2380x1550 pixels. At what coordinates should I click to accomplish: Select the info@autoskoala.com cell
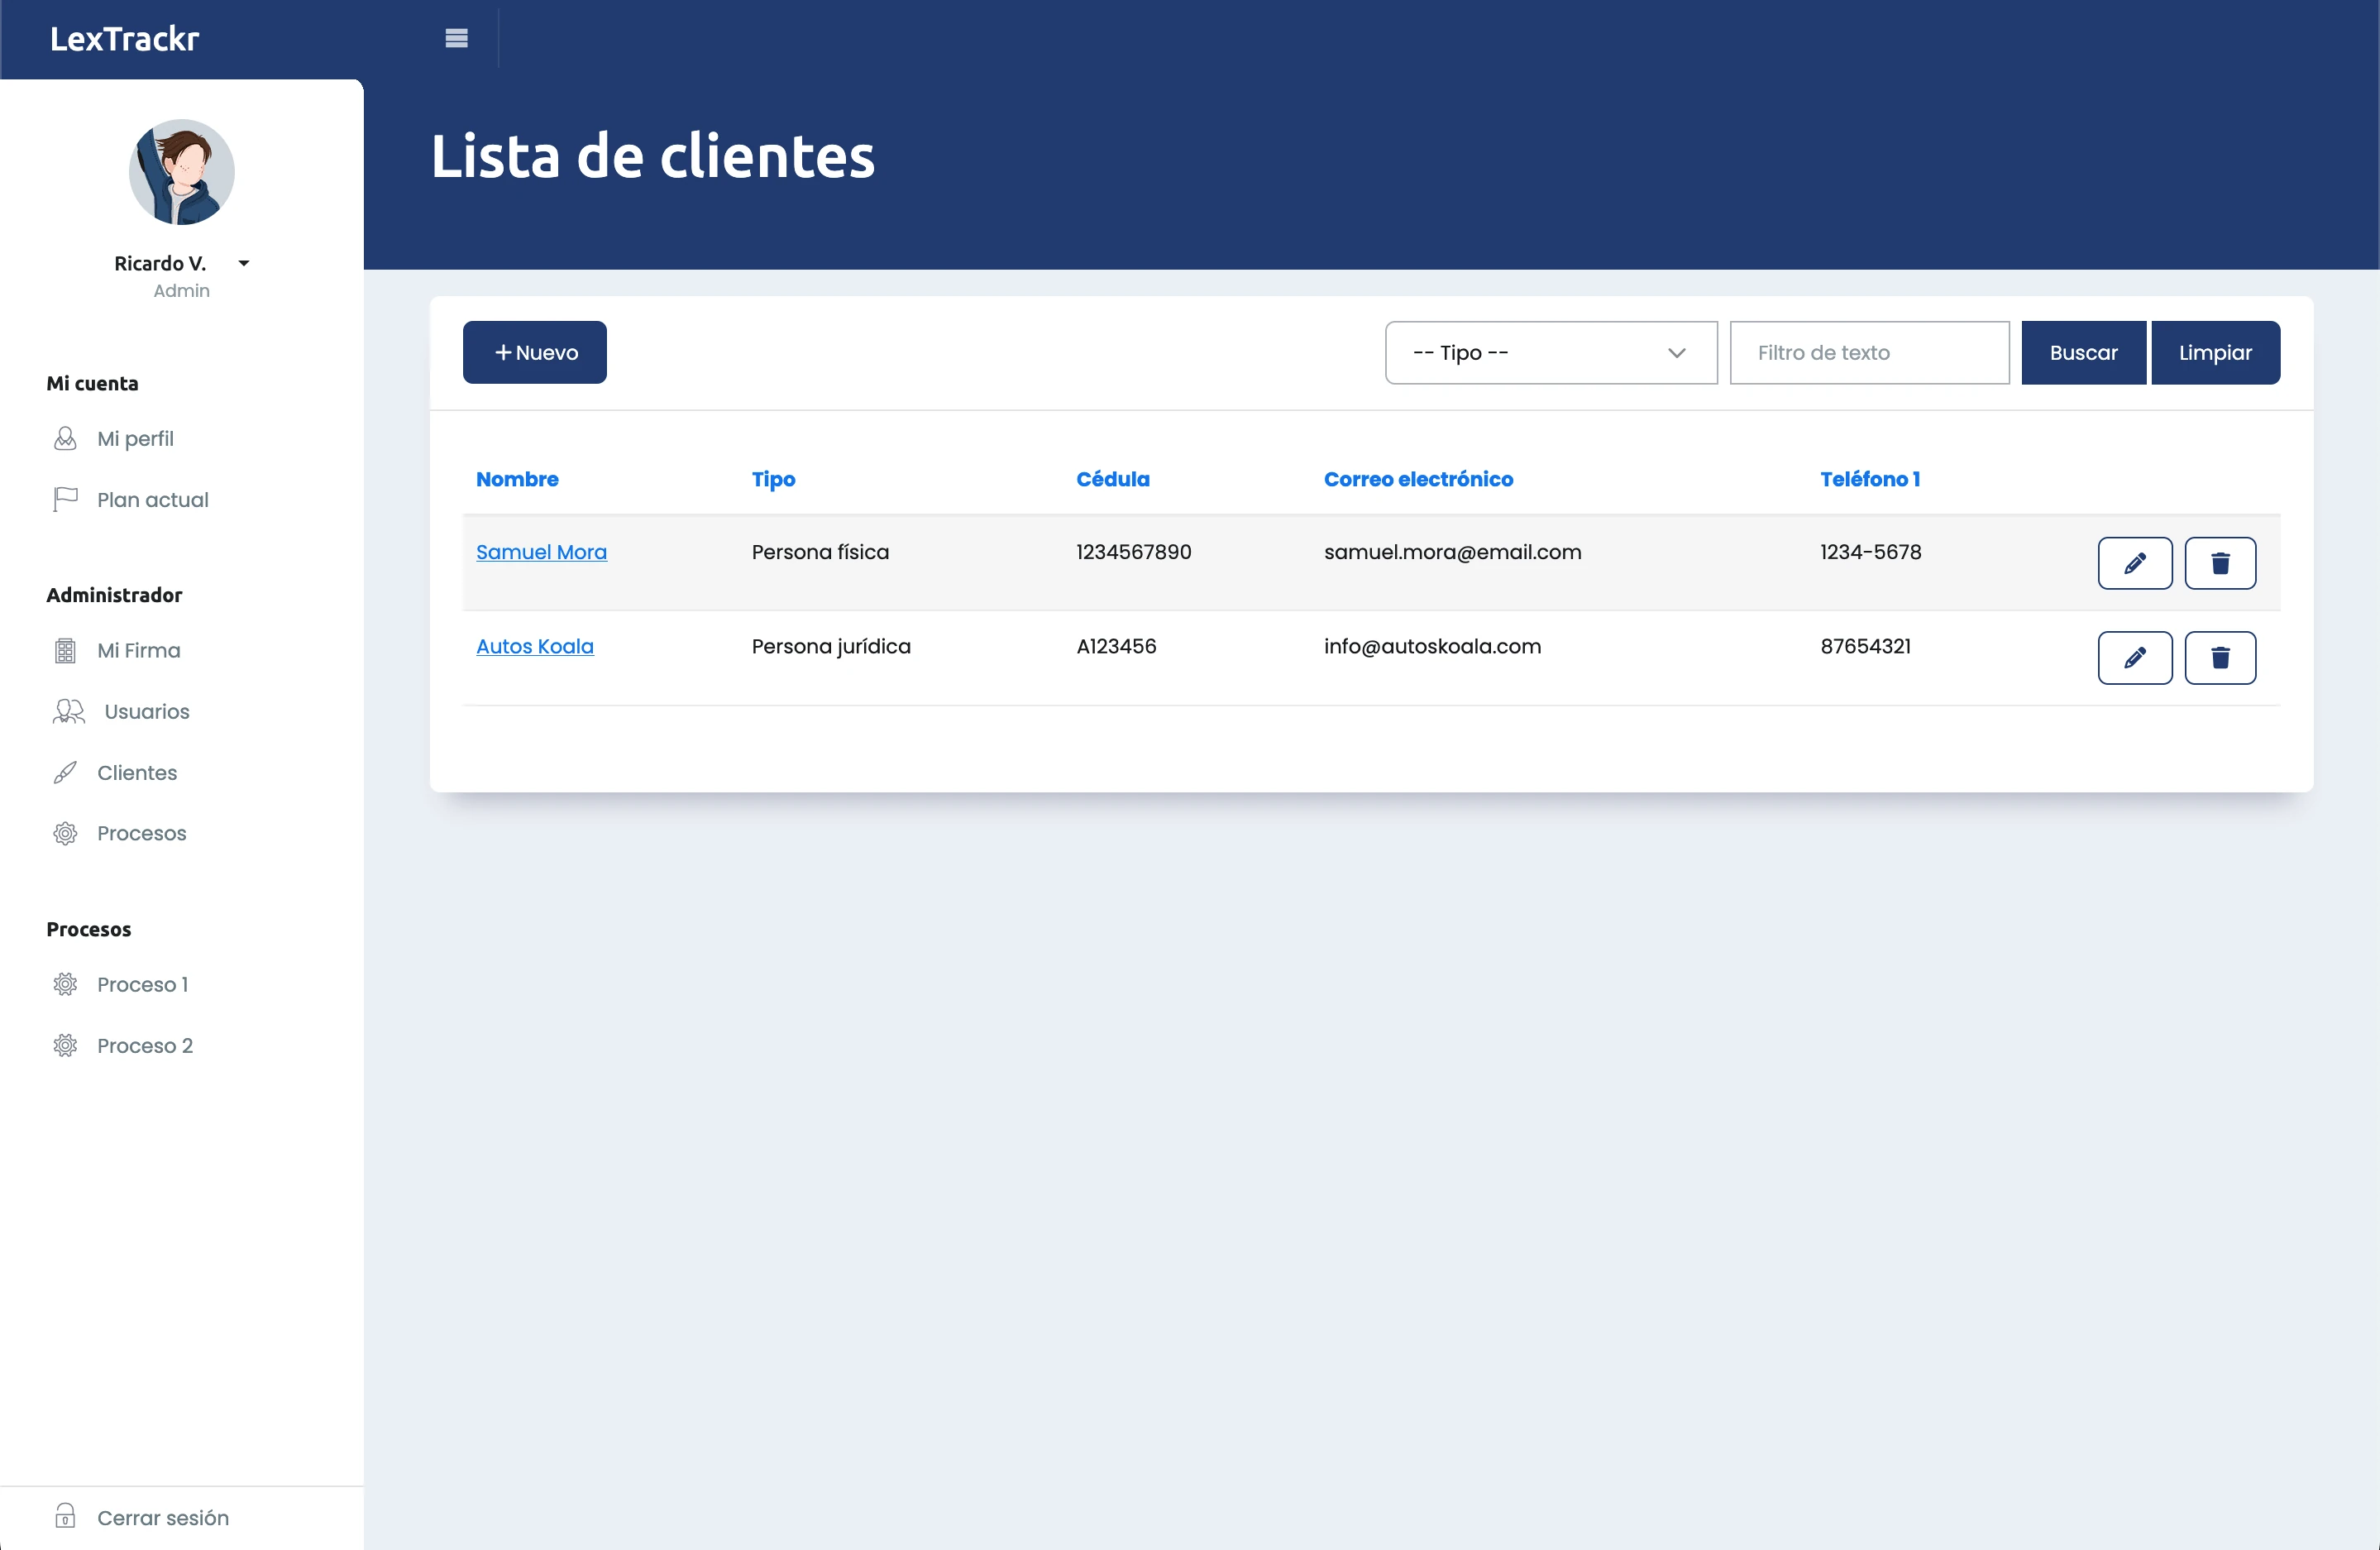click(1432, 647)
